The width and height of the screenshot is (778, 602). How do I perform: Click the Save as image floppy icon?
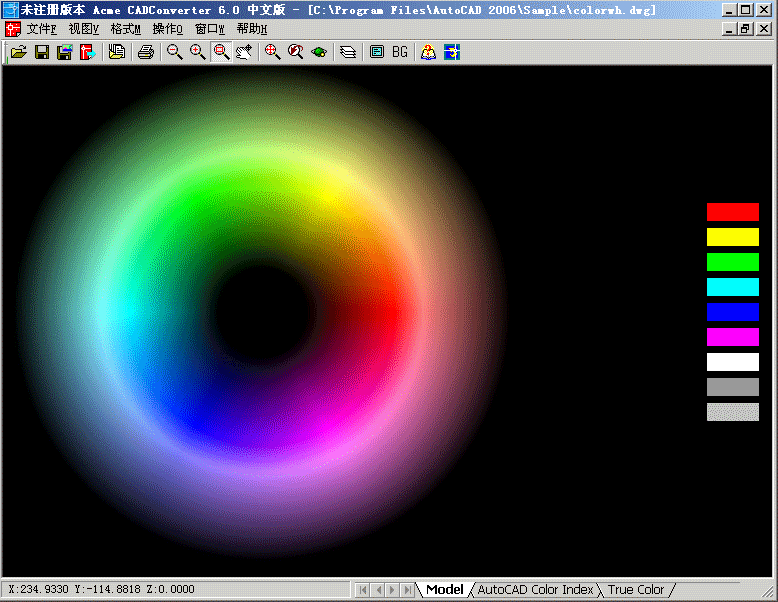65,52
